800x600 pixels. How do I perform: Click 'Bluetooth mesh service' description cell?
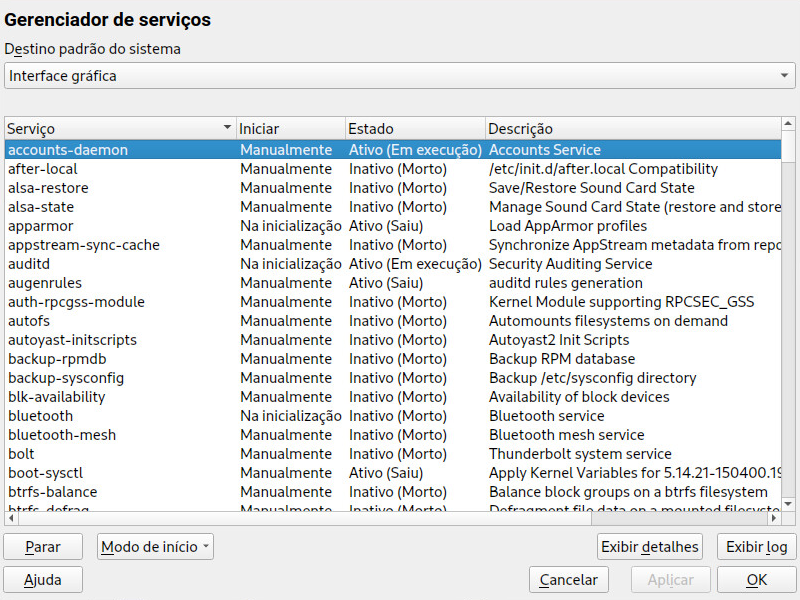click(566, 435)
